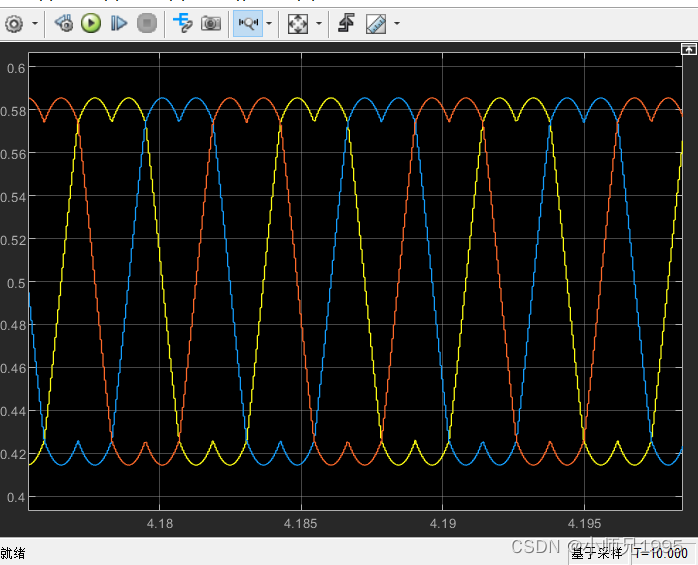Run the simulation with the green play button

pos(91,23)
